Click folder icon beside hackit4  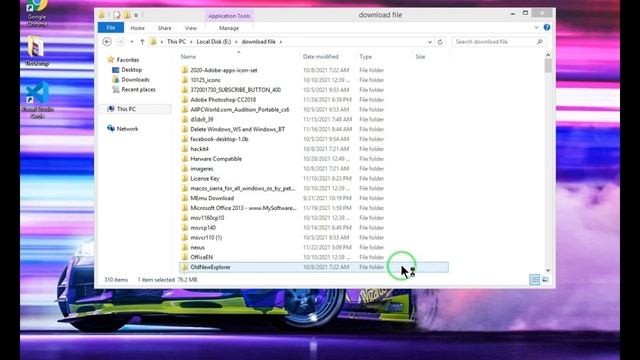tap(184, 149)
